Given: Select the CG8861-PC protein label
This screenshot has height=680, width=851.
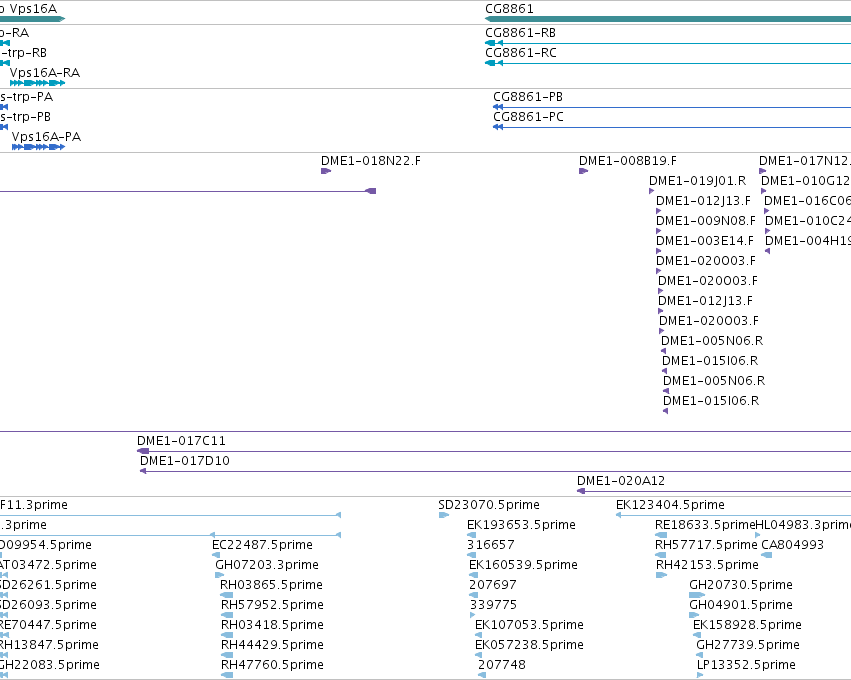Looking at the screenshot, I should 529,117.
